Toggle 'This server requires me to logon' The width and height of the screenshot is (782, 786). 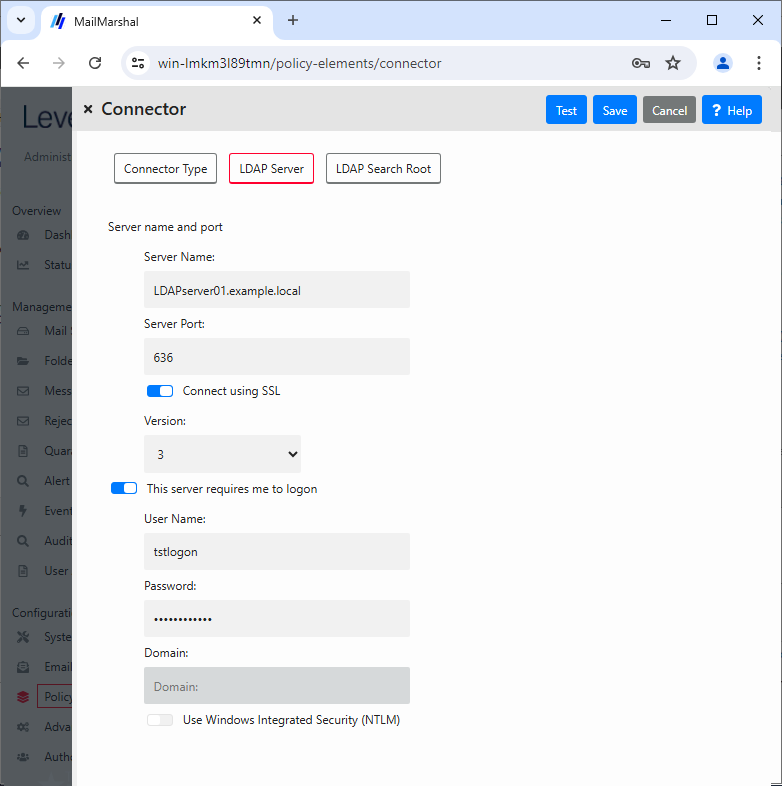click(124, 488)
